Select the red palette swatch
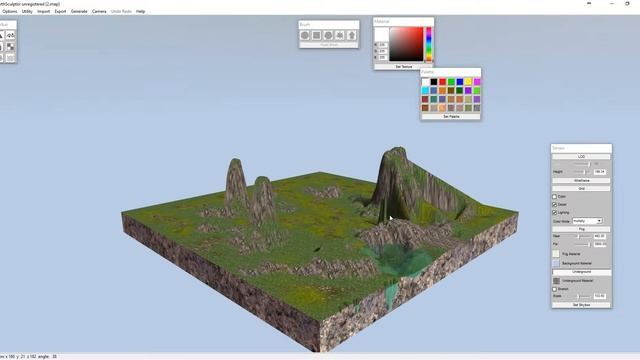 tap(442, 82)
